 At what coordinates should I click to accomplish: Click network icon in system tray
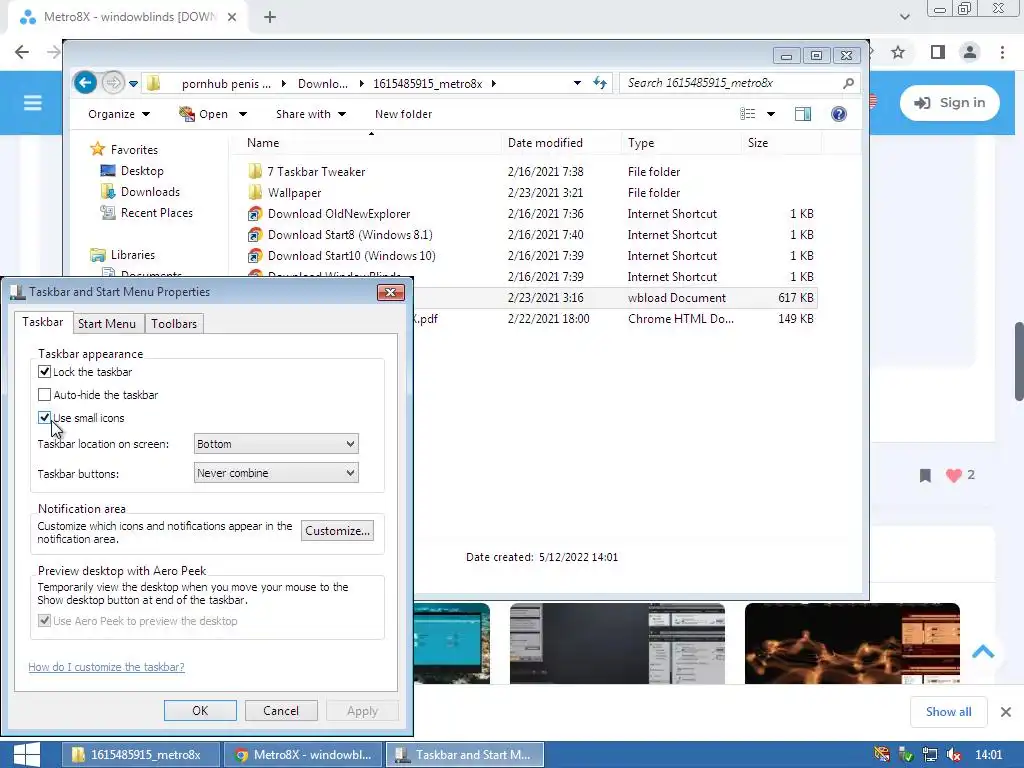point(930,755)
